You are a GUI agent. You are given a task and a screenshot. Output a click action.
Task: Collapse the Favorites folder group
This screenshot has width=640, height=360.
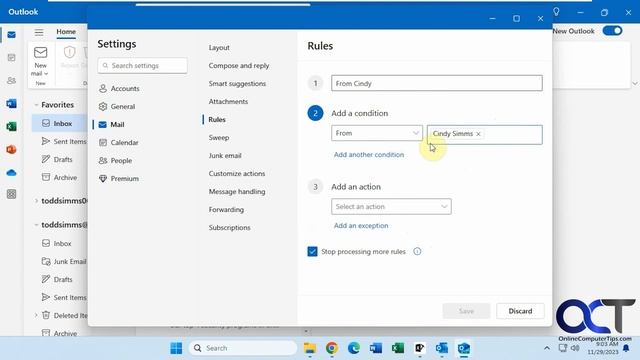click(x=36, y=105)
